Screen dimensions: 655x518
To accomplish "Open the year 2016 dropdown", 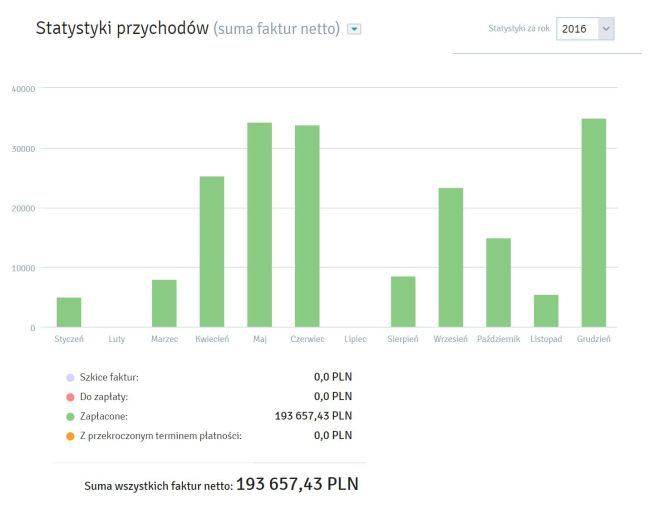I will 585,30.
